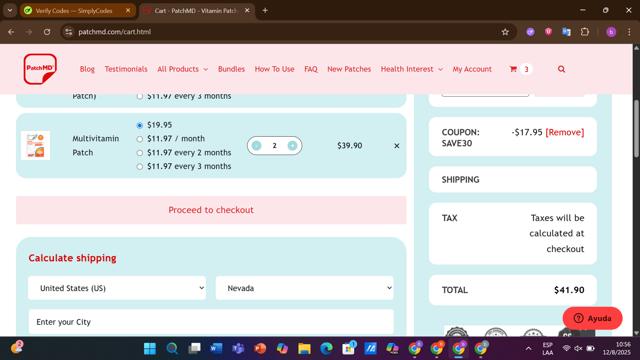Open the Testimonials menu item

[x=126, y=69]
